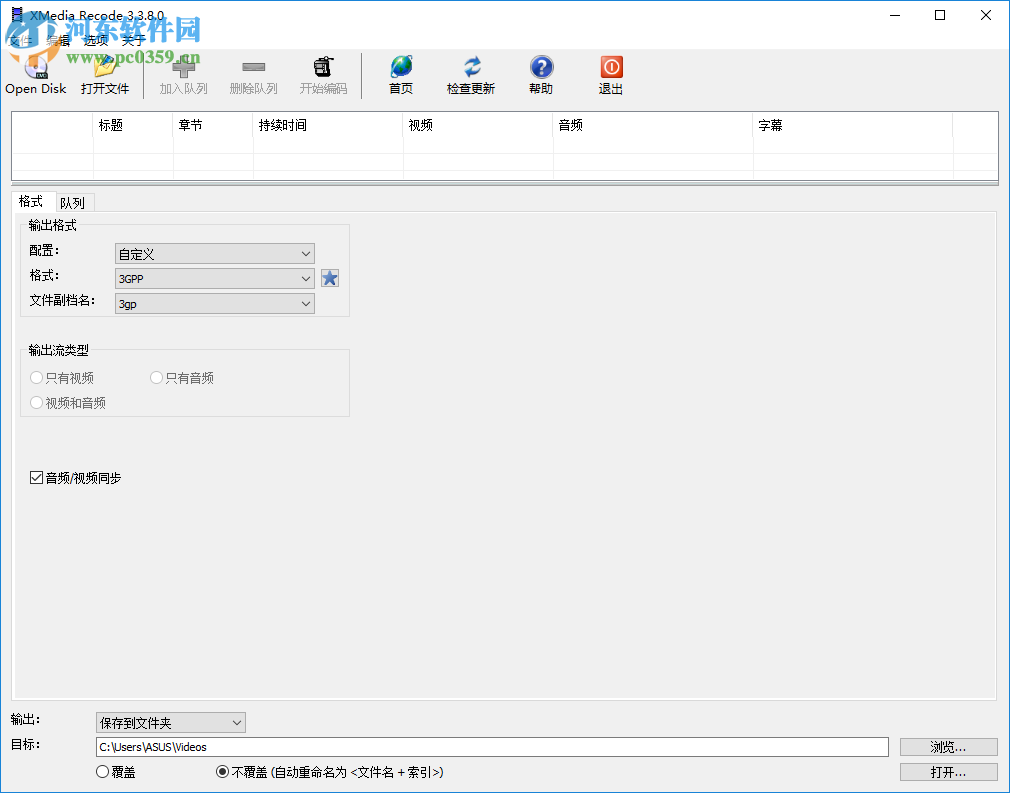
Task: Open the 配置 profile dropdown
Action: coord(214,253)
